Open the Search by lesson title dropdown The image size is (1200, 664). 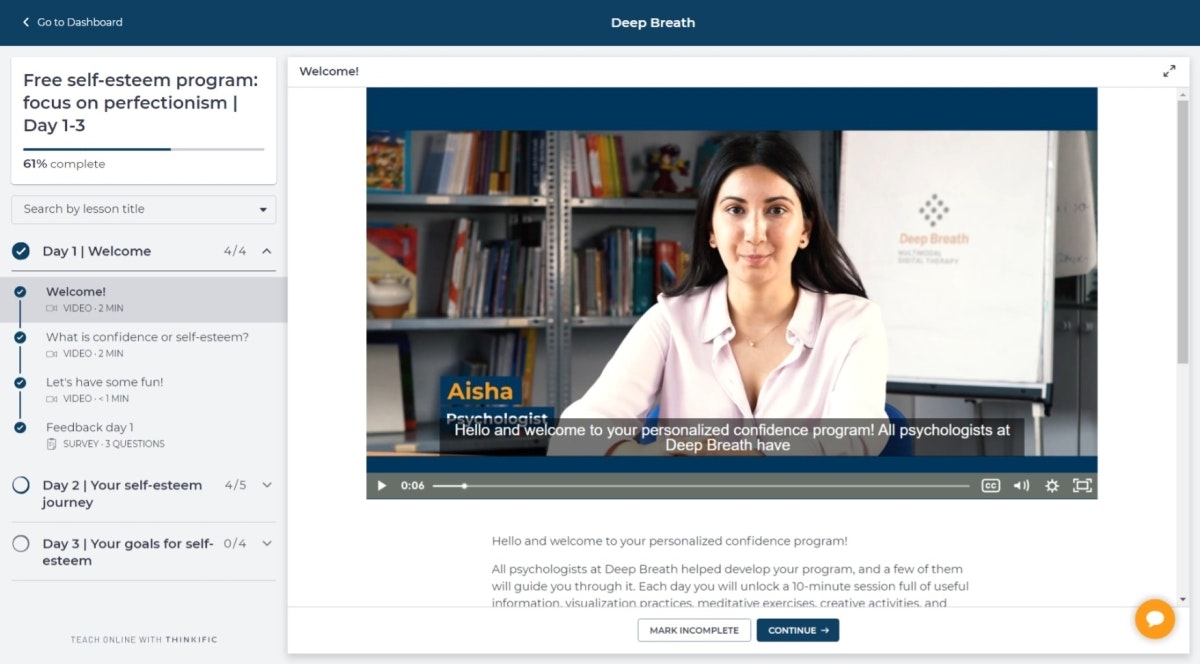tap(144, 209)
